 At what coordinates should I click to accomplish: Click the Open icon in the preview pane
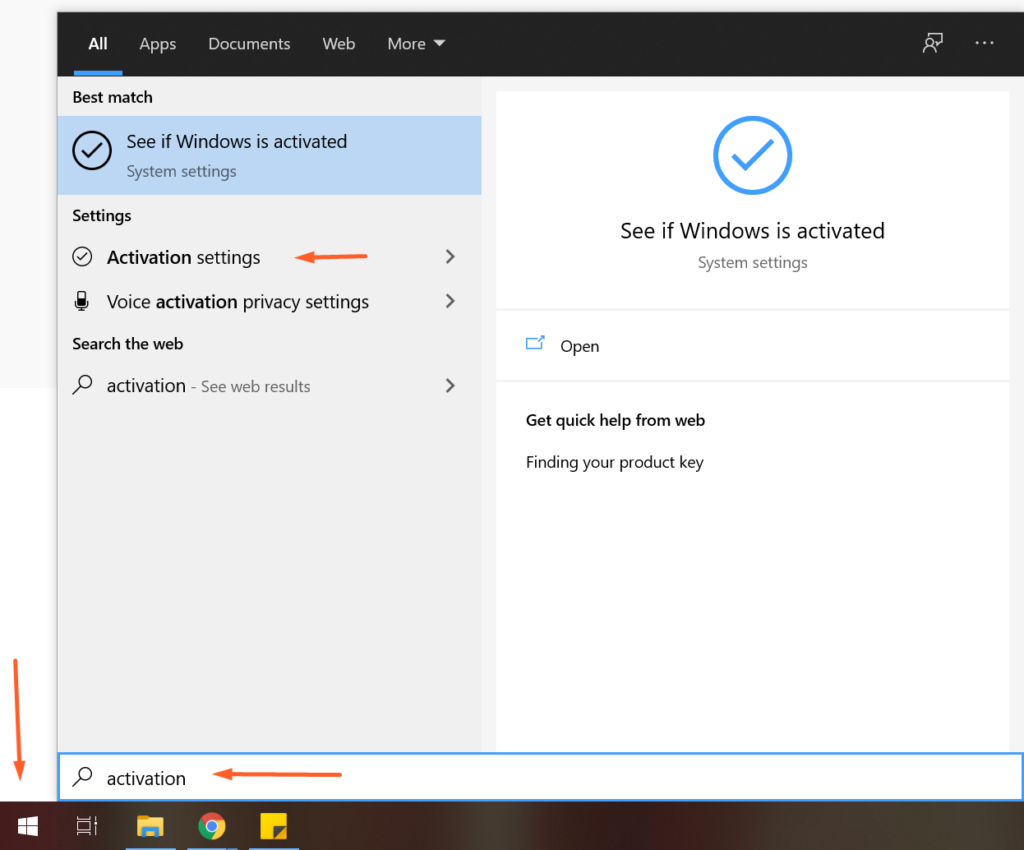tap(535, 343)
